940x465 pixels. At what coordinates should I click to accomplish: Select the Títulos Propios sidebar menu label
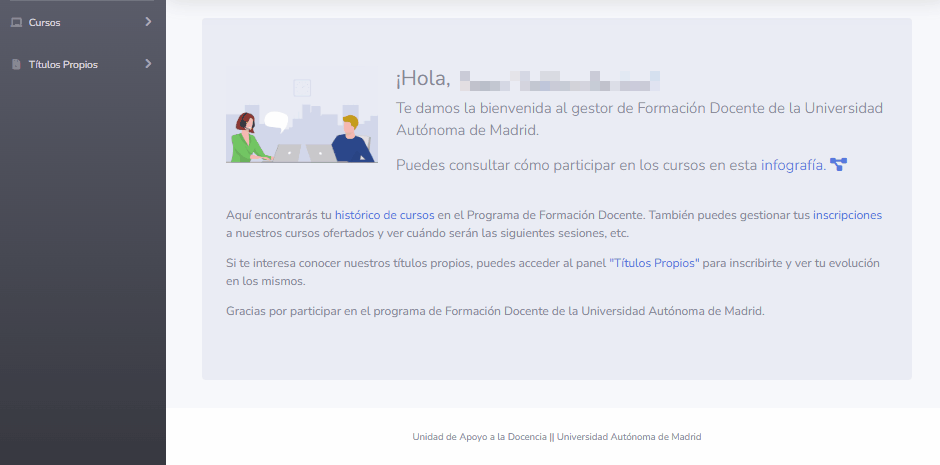click(x=63, y=65)
